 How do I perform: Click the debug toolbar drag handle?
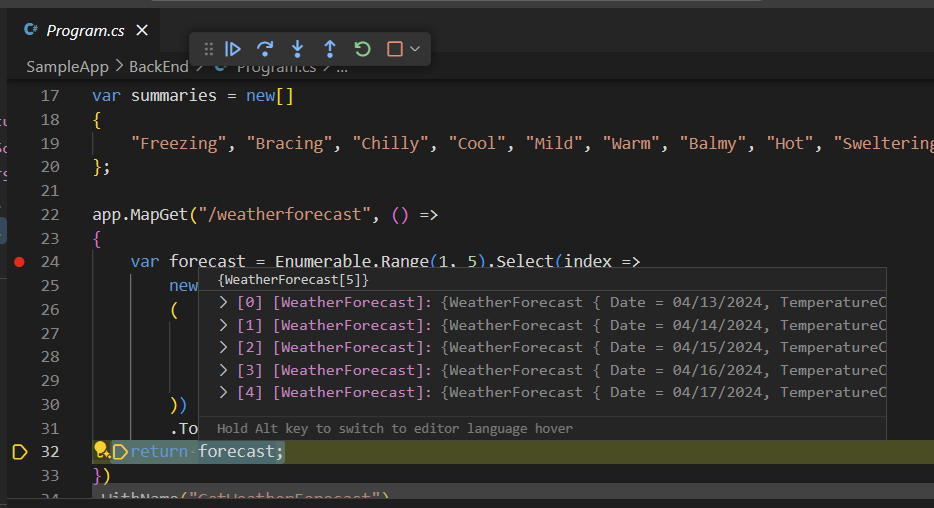point(208,49)
